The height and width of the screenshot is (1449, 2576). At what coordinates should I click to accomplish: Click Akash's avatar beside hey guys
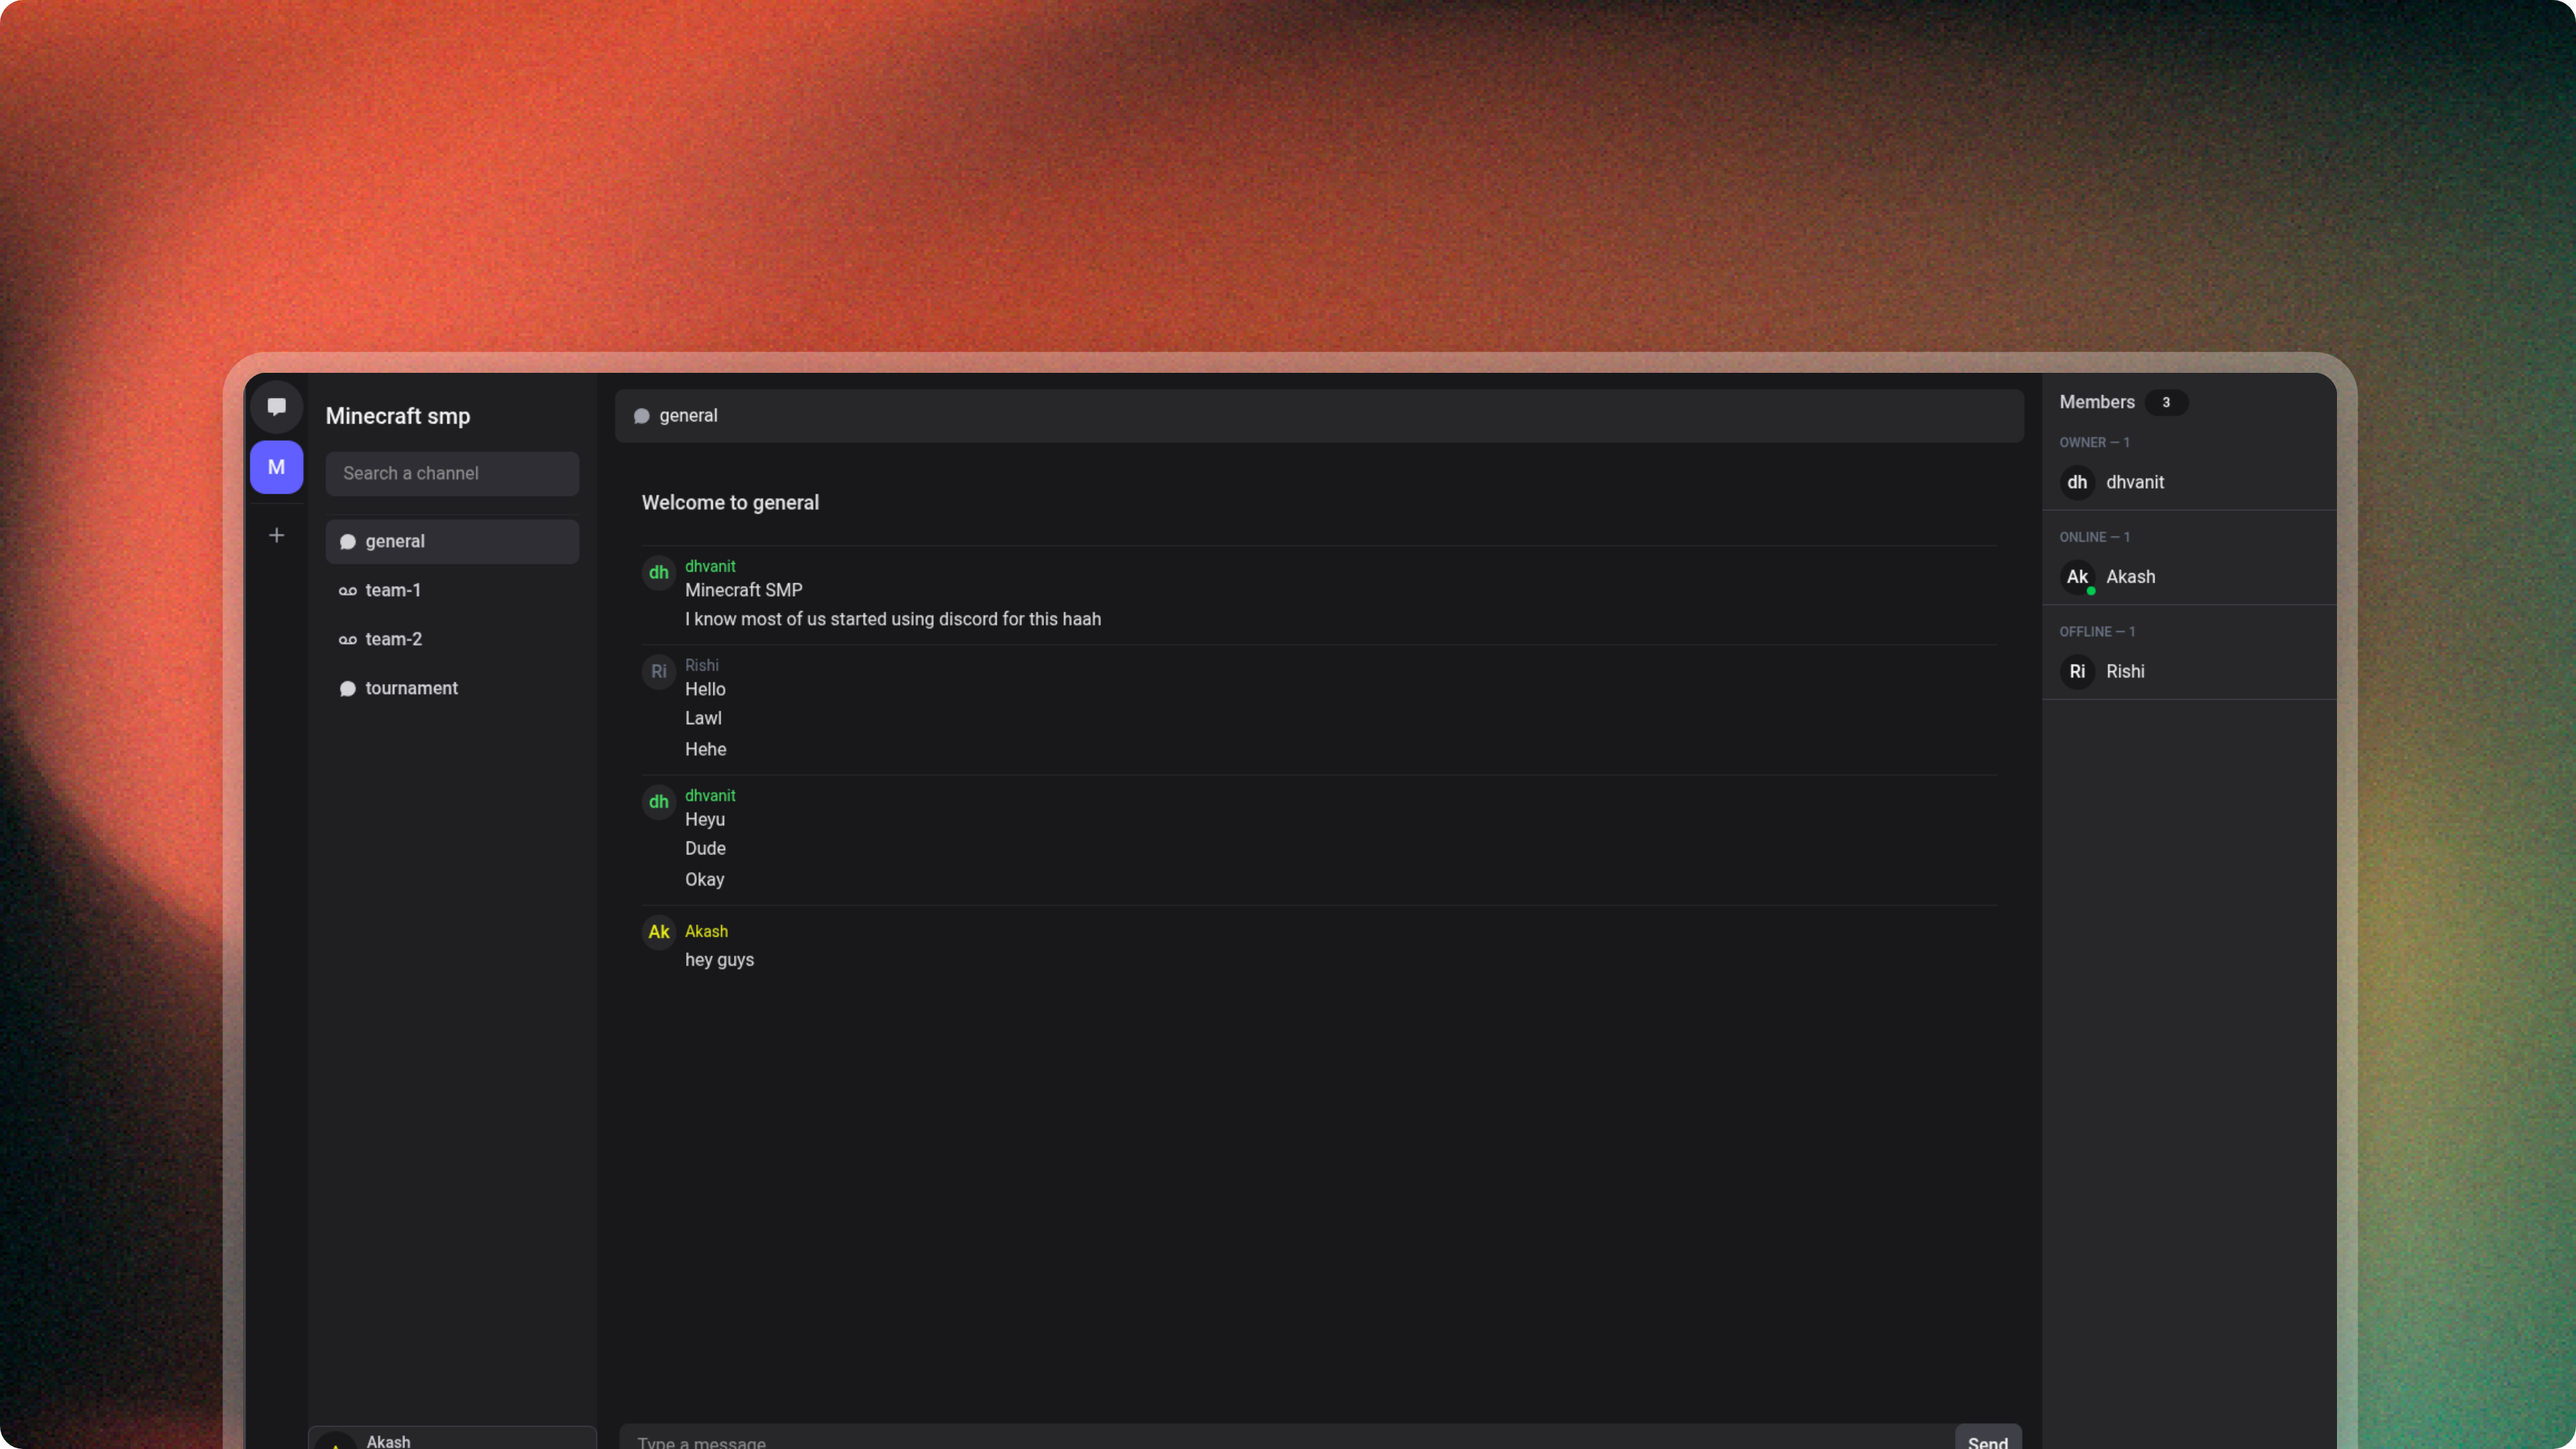(658, 932)
